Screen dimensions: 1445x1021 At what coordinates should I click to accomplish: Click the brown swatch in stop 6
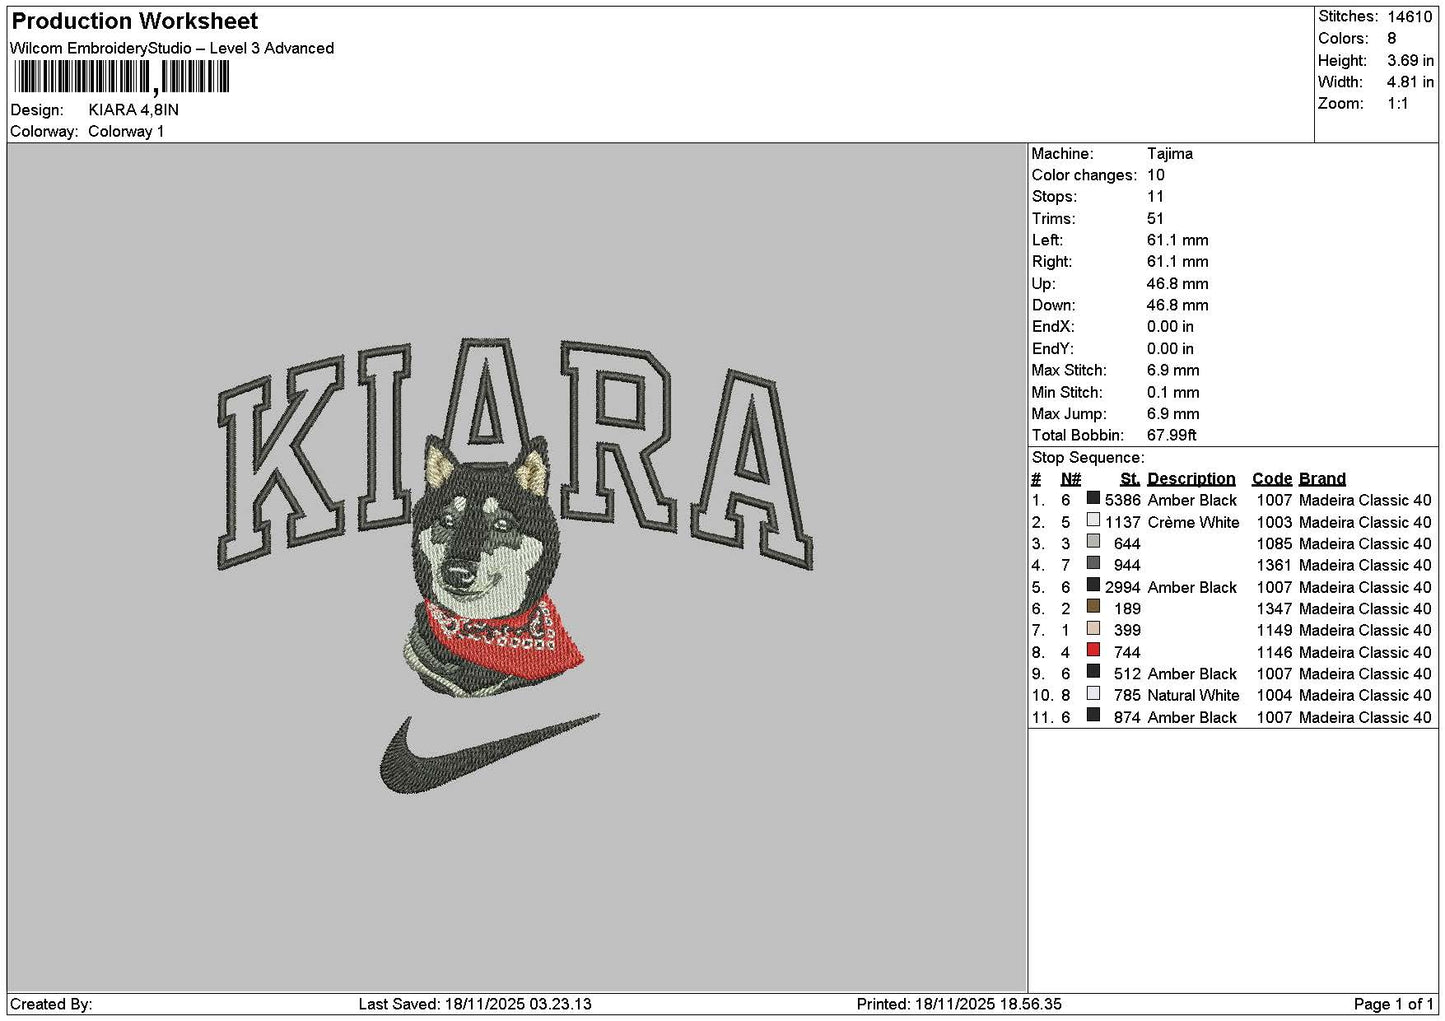(1093, 607)
